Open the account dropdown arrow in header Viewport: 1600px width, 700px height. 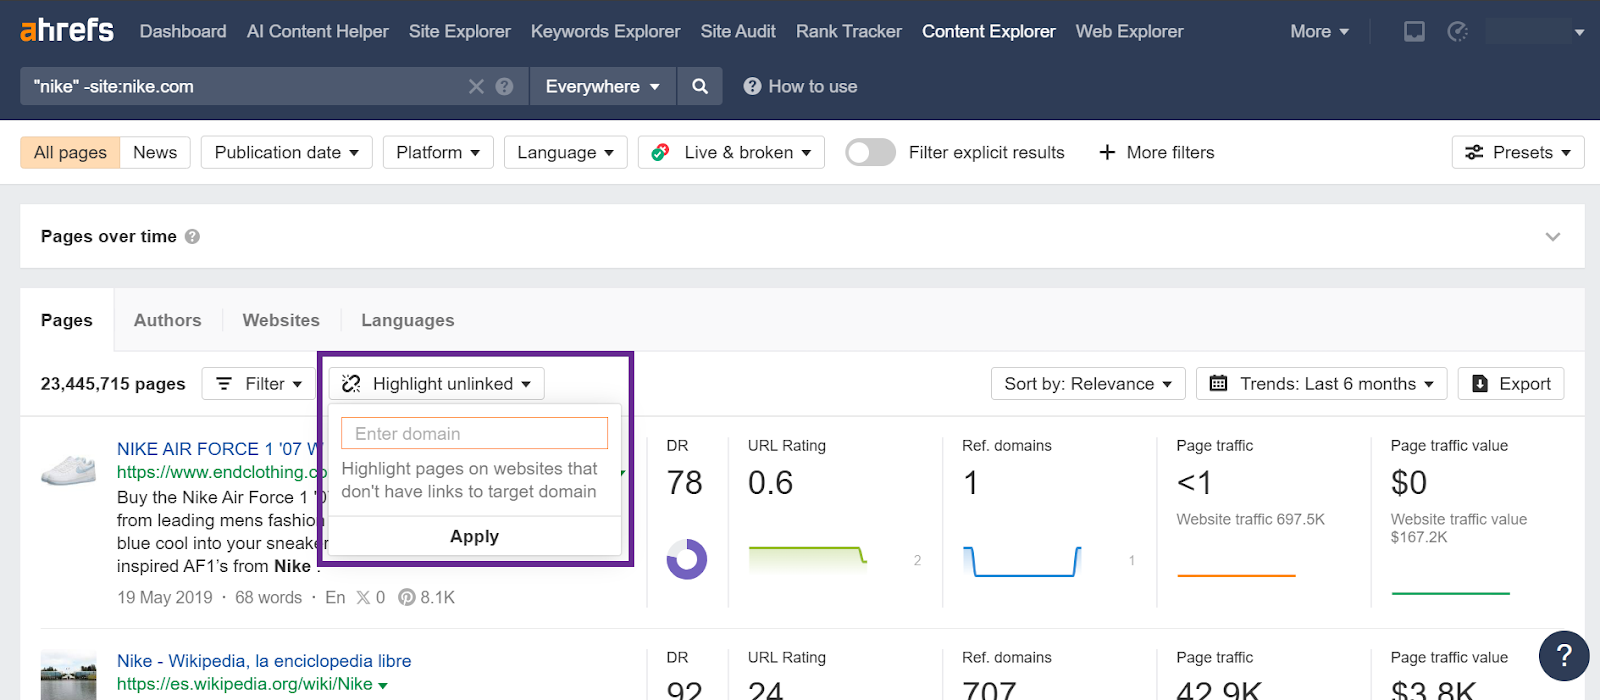tap(1579, 32)
